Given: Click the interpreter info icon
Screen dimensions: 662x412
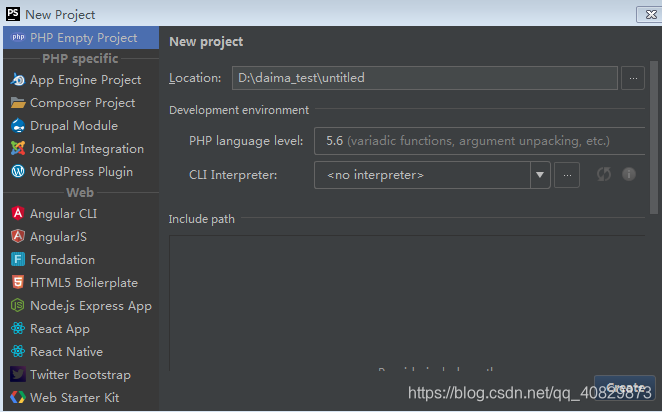Looking at the screenshot, I should (629, 174).
